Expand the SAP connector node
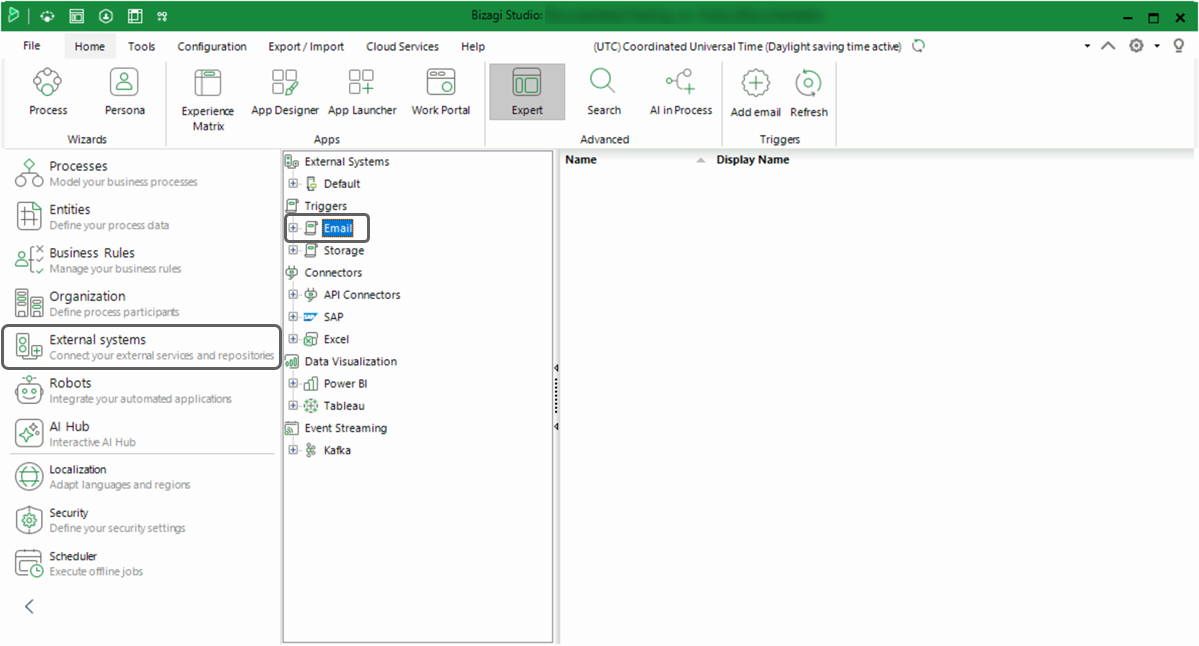The height and width of the screenshot is (646, 1199). click(293, 317)
